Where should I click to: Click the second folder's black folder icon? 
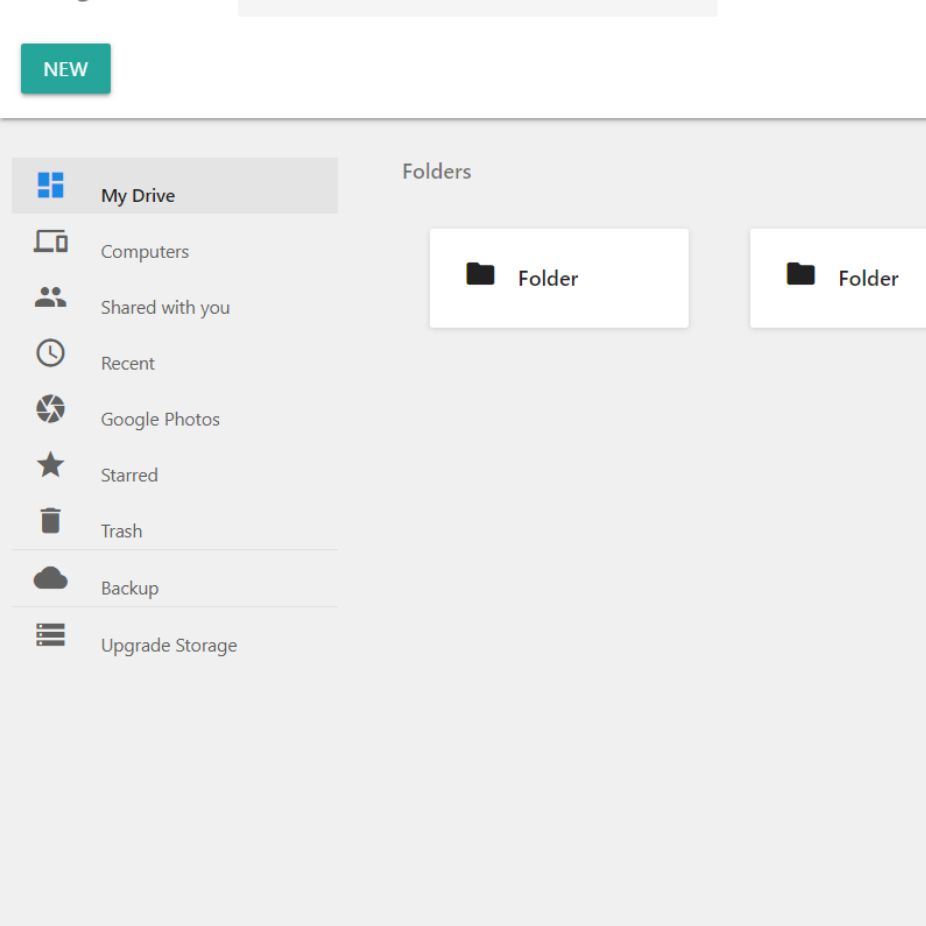click(x=801, y=274)
